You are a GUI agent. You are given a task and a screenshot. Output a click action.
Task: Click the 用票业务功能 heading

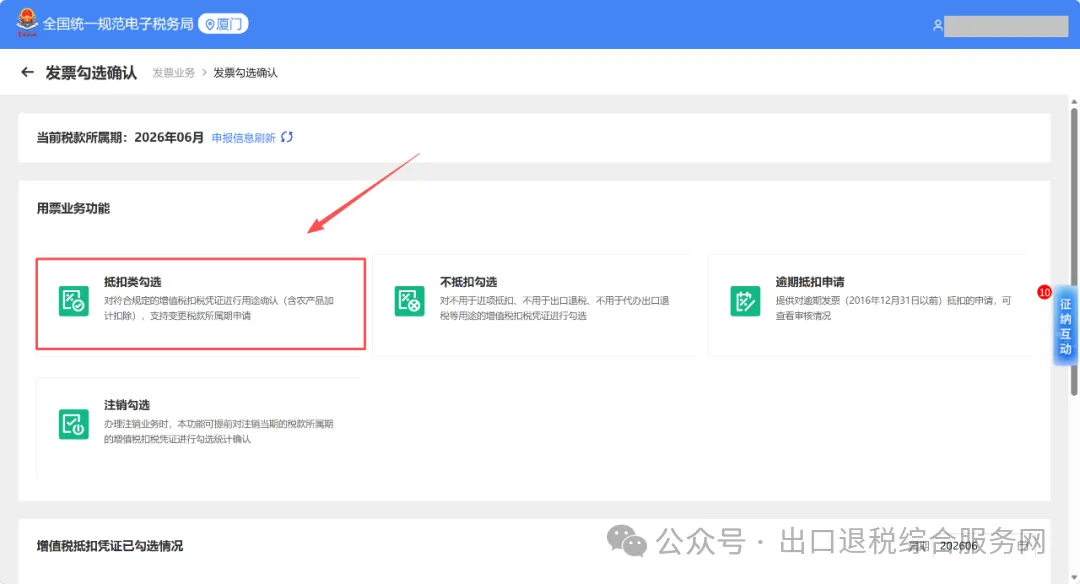(73, 208)
